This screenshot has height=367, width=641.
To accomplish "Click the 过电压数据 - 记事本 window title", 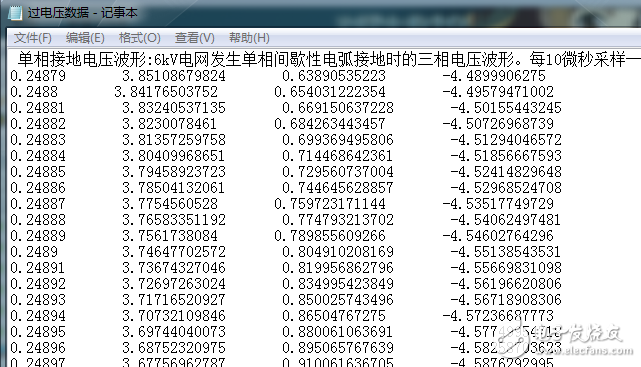I will pyautogui.click(x=83, y=13).
